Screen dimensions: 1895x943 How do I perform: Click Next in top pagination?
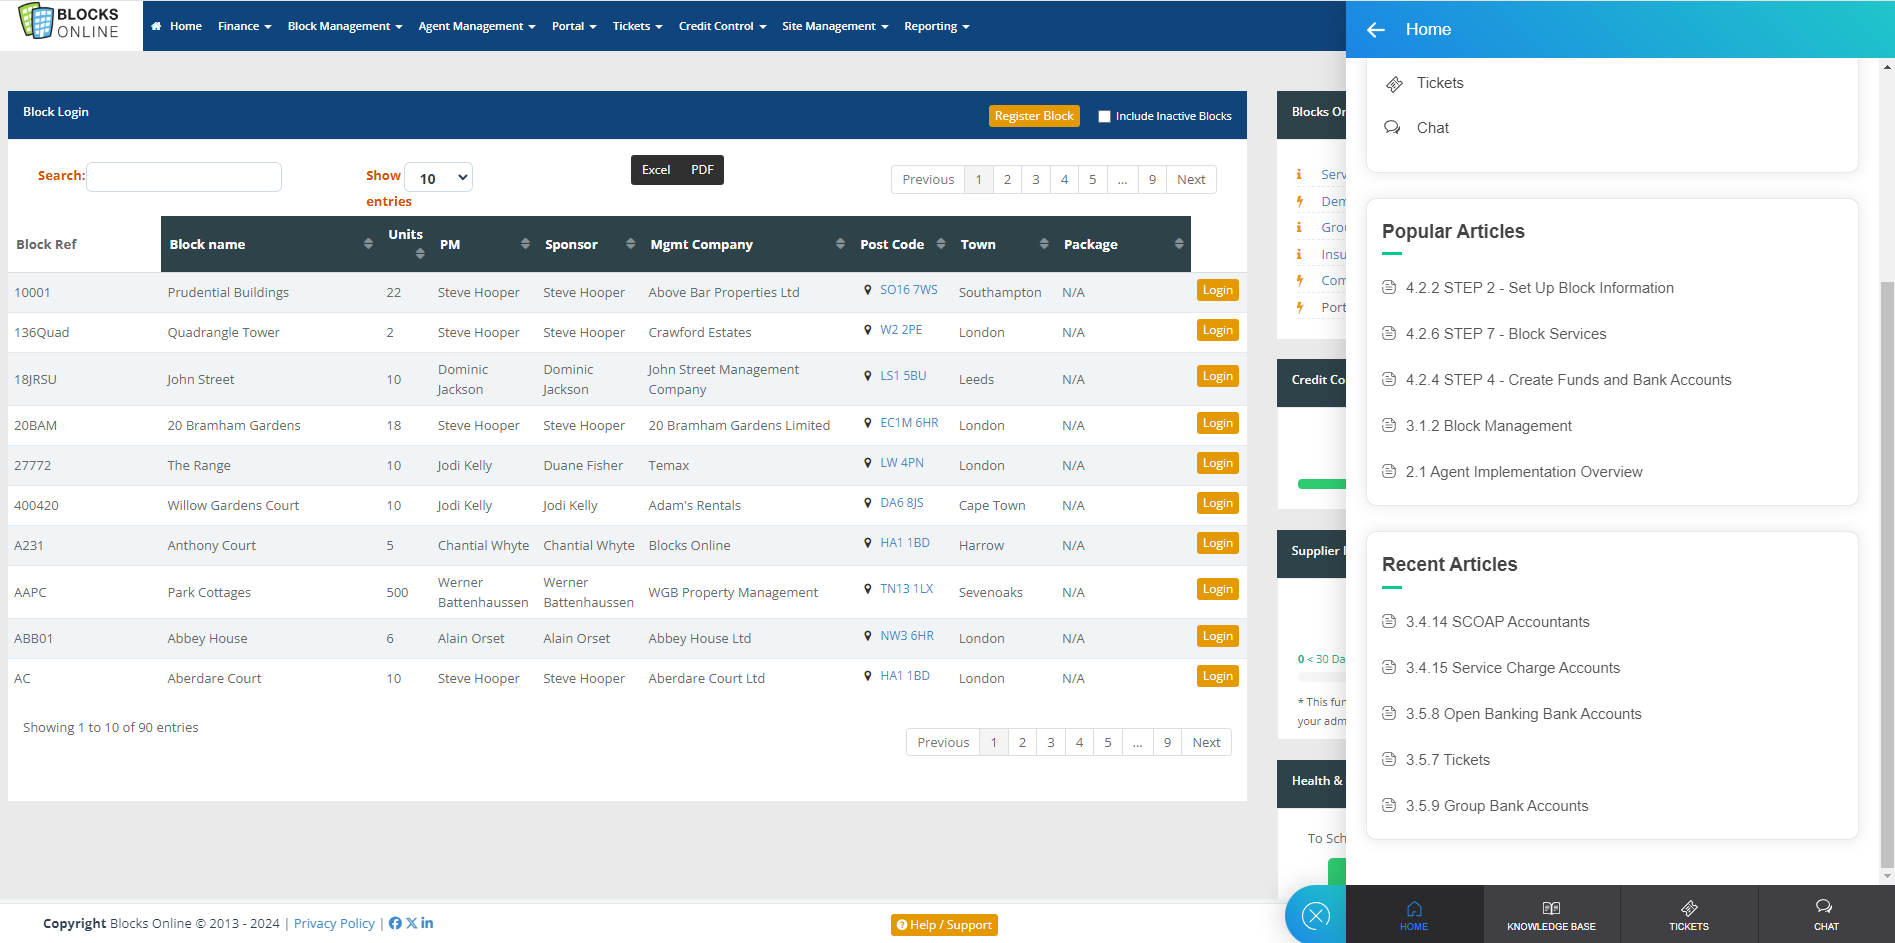1191,180
